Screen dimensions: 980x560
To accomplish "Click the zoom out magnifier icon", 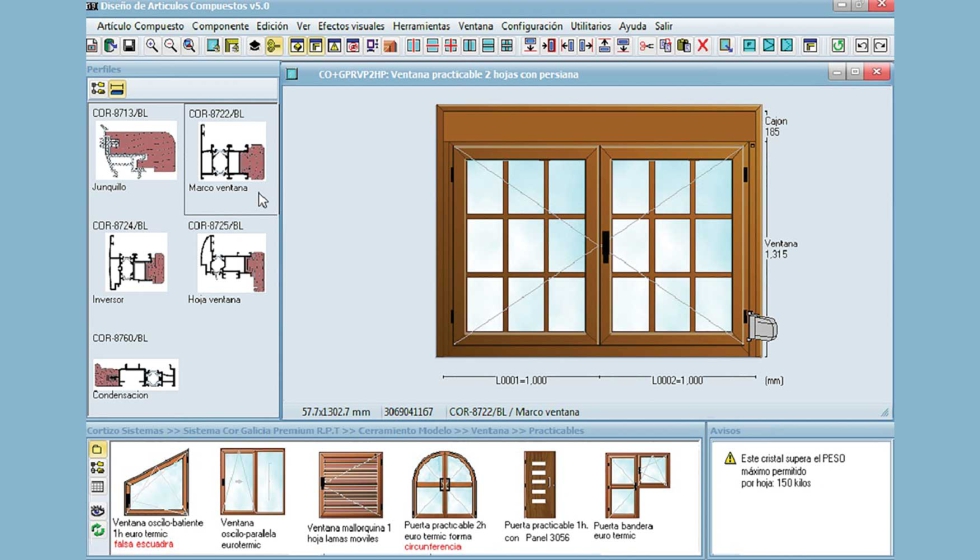I will pyautogui.click(x=170, y=46).
